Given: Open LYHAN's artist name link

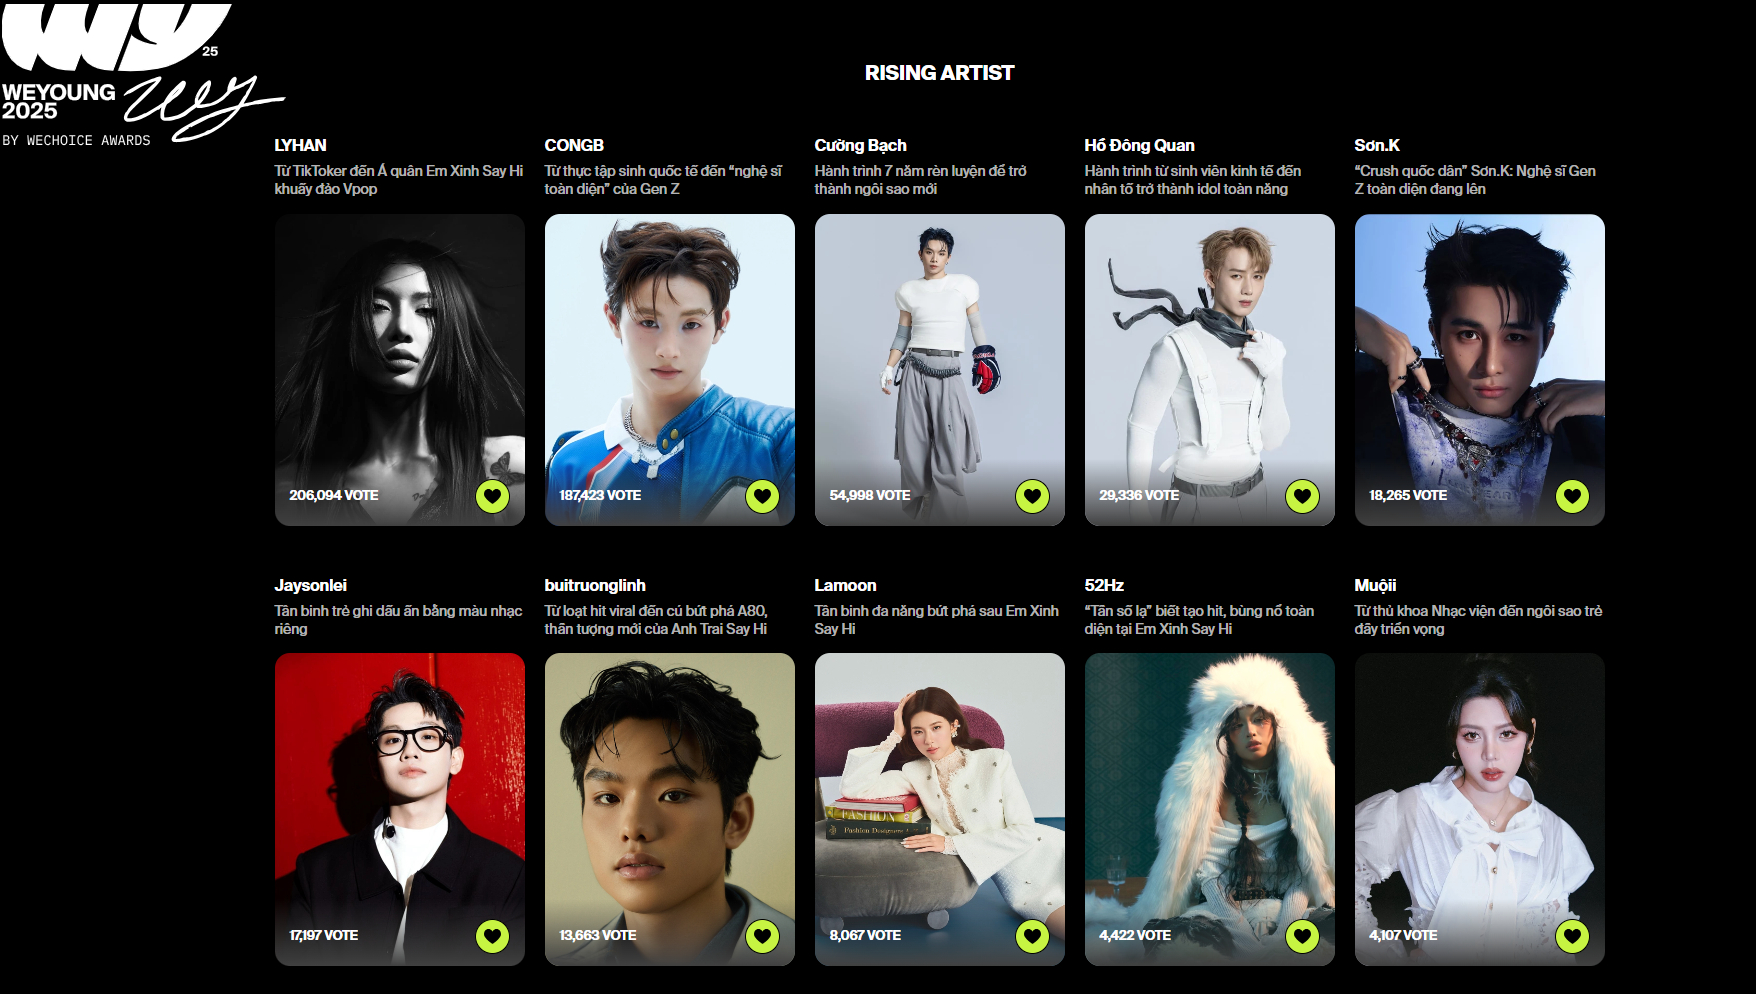Looking at the screenshot, I should coord(300,145).
